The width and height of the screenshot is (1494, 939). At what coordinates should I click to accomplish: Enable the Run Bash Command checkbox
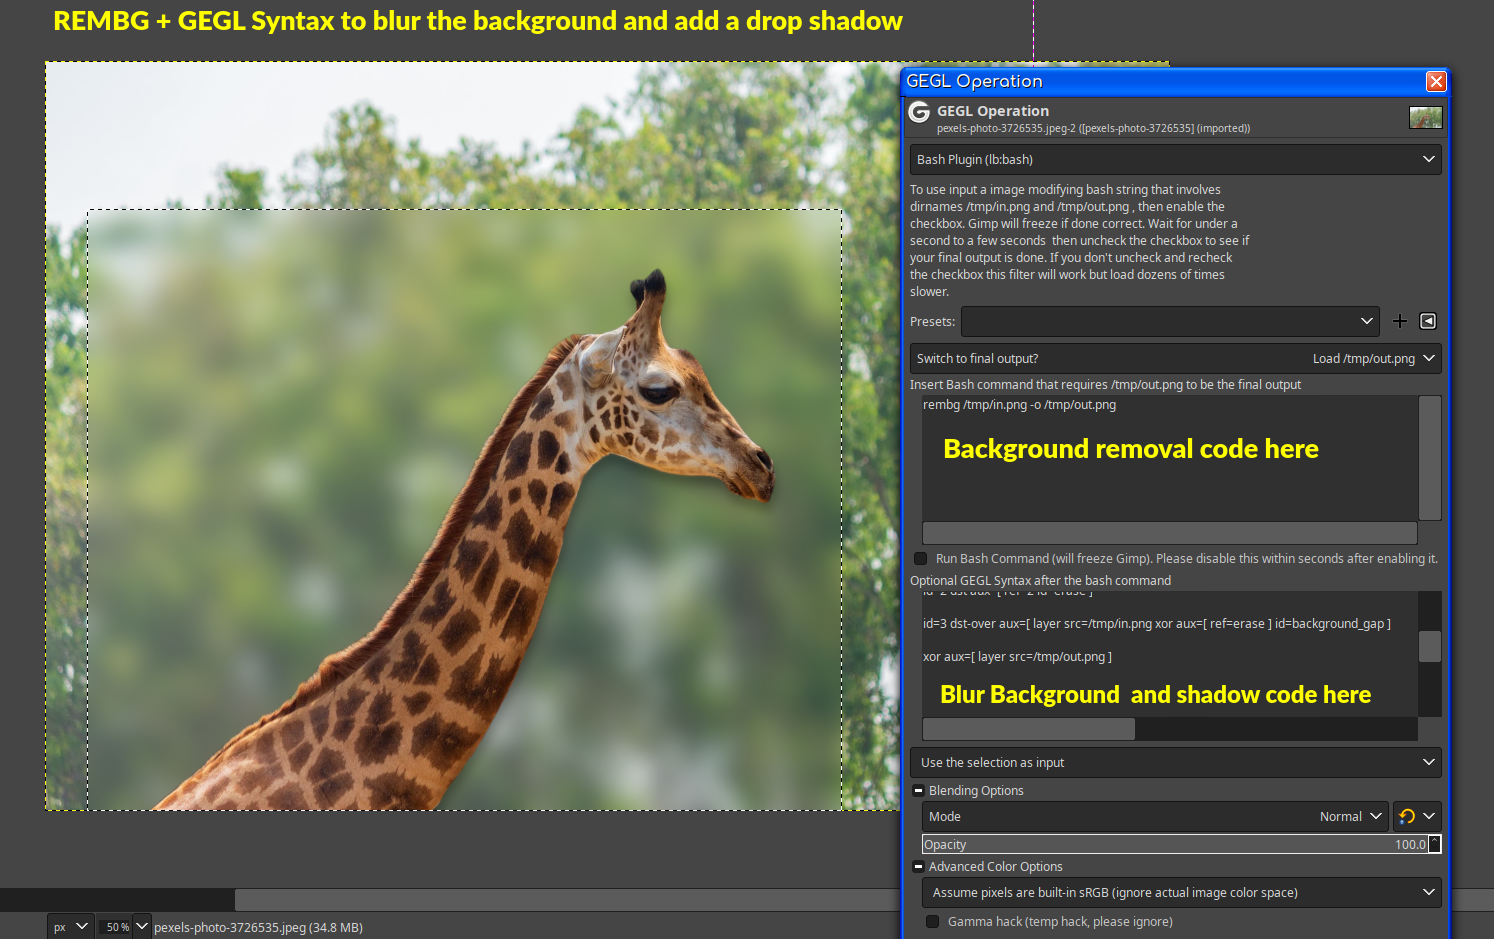point(921,559)
